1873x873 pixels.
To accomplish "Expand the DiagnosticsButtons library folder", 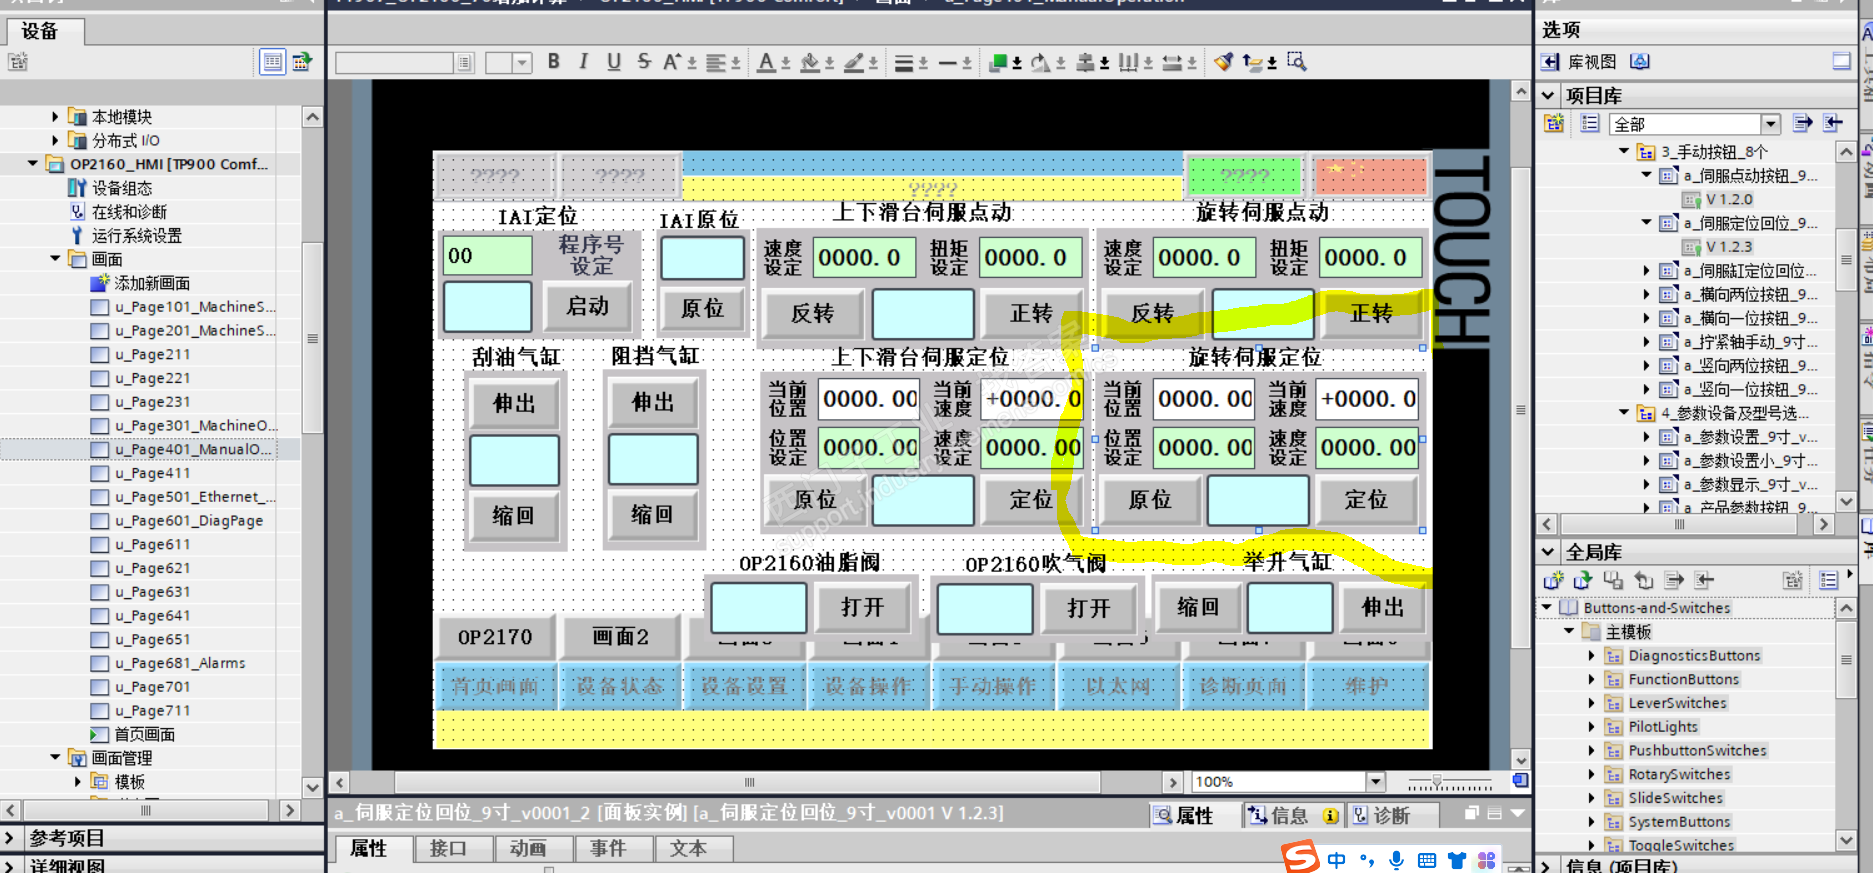I will 1592,656.
